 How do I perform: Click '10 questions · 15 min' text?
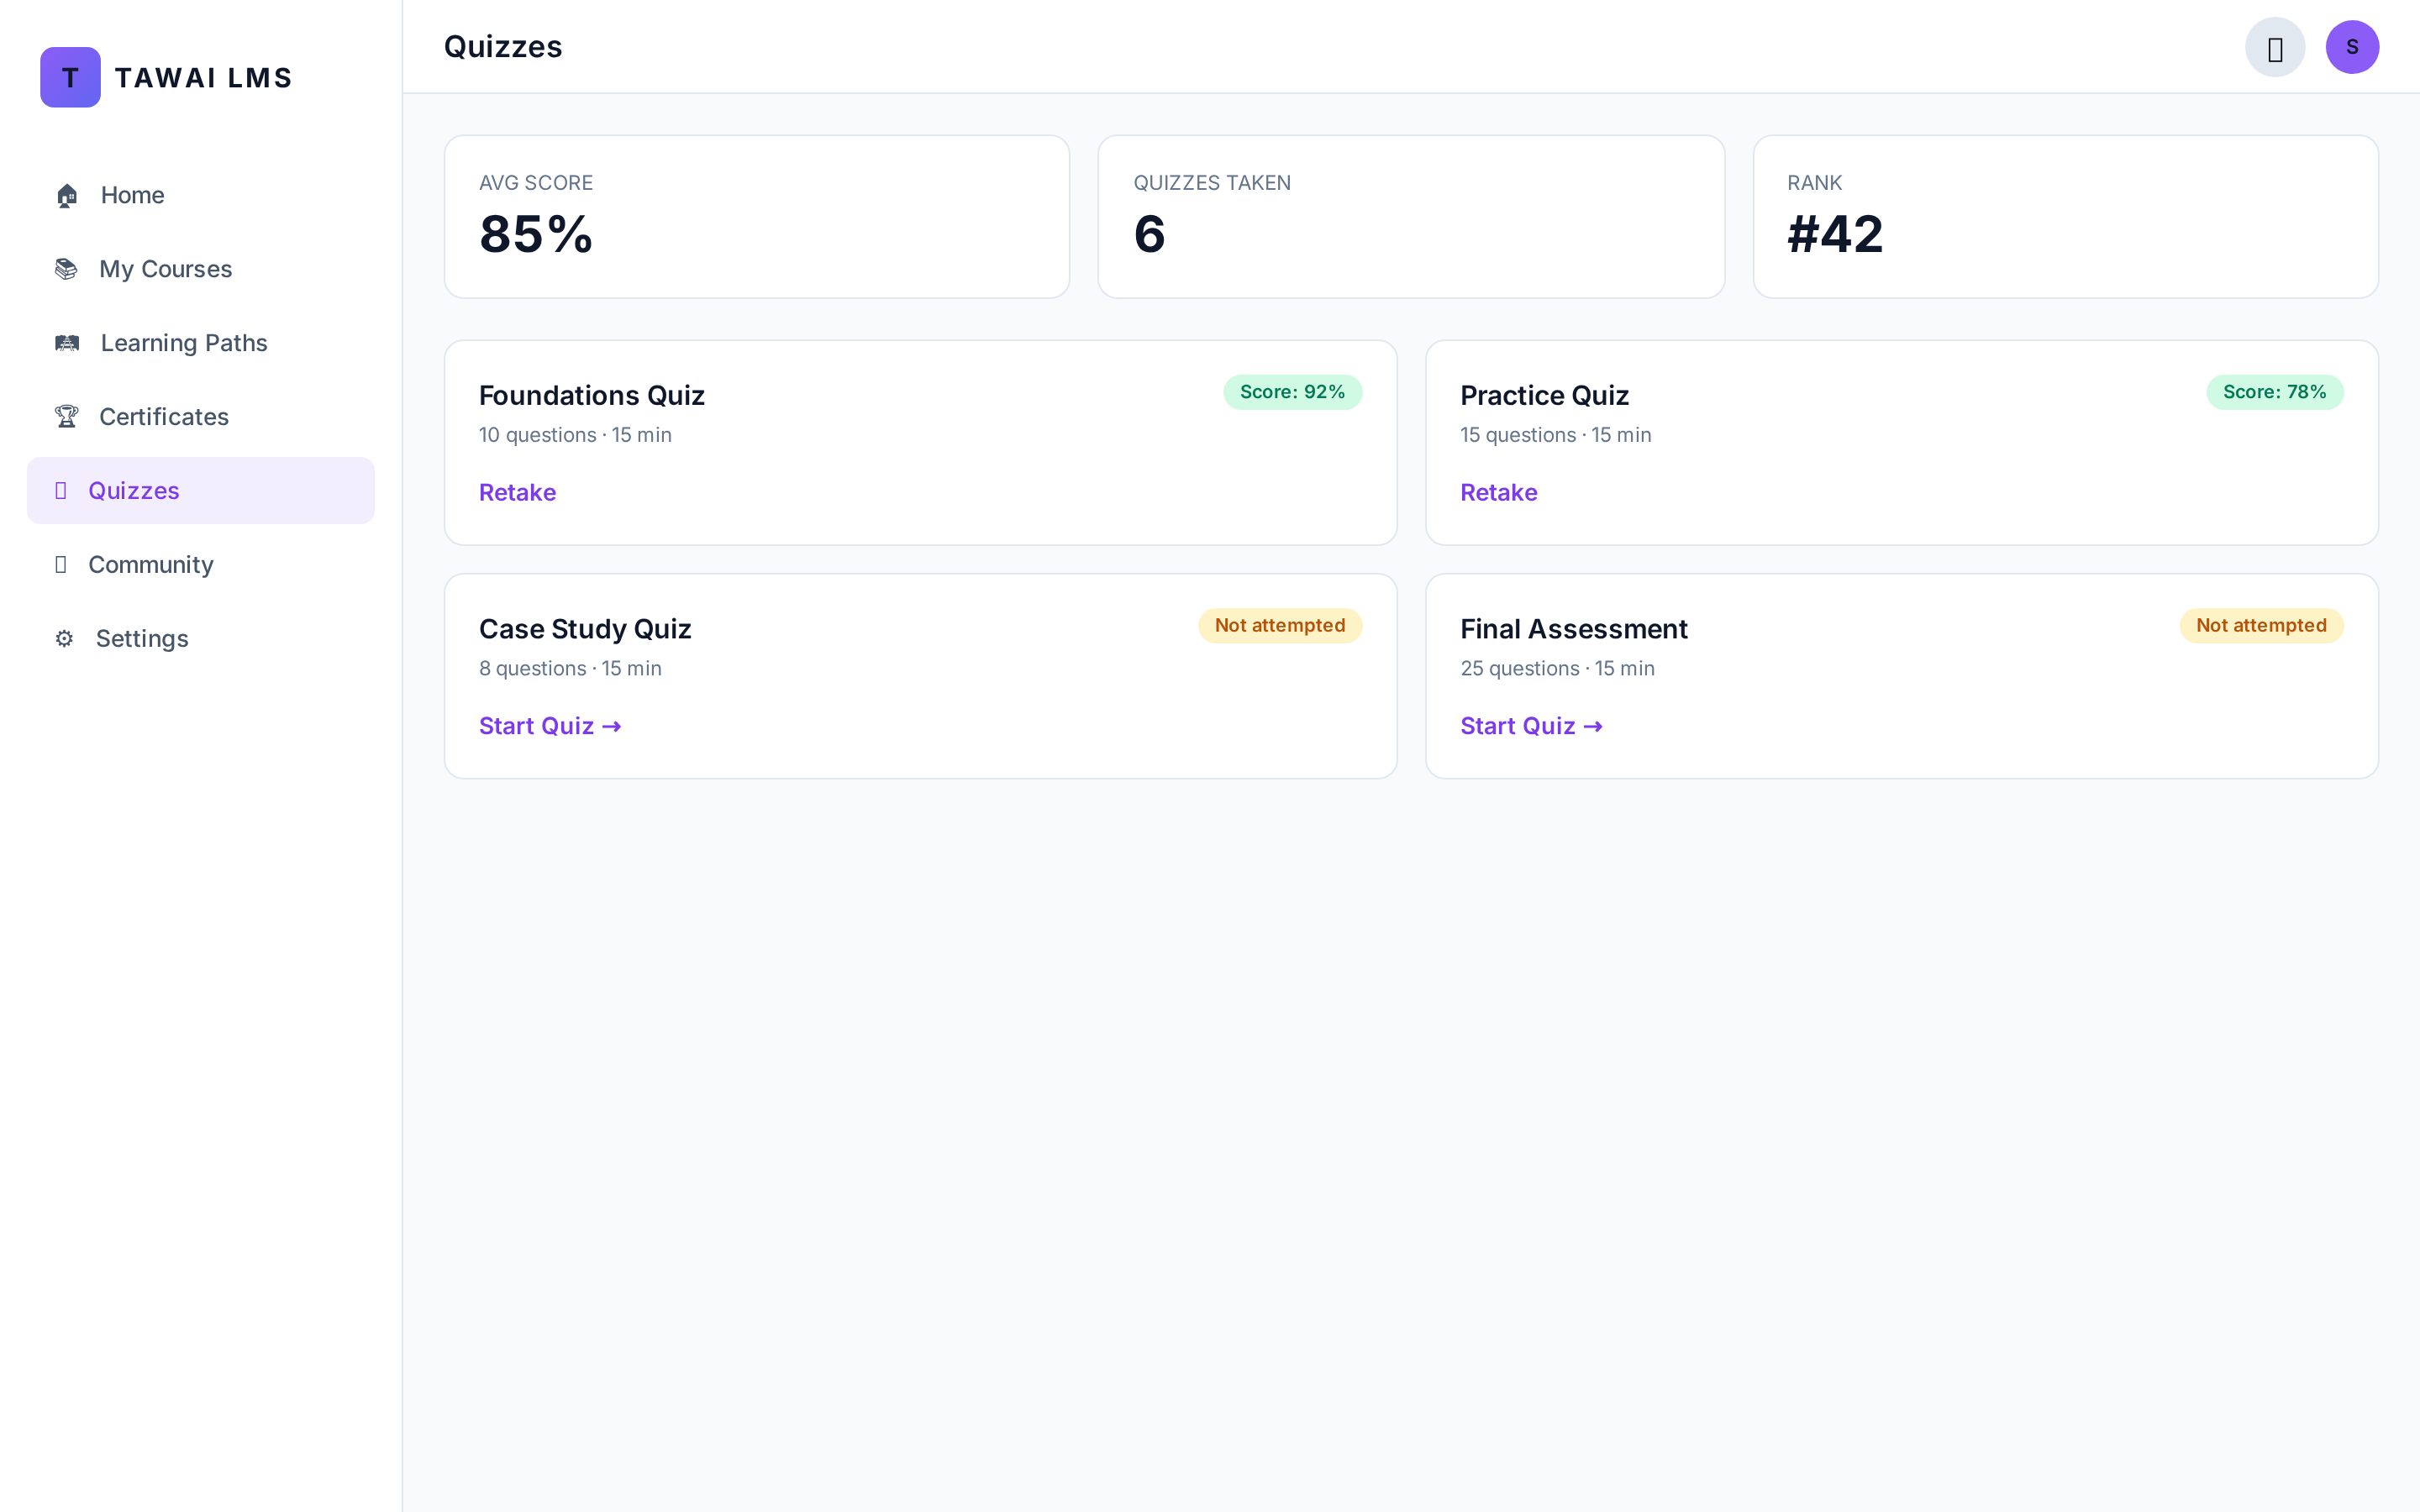coord(575,435)
